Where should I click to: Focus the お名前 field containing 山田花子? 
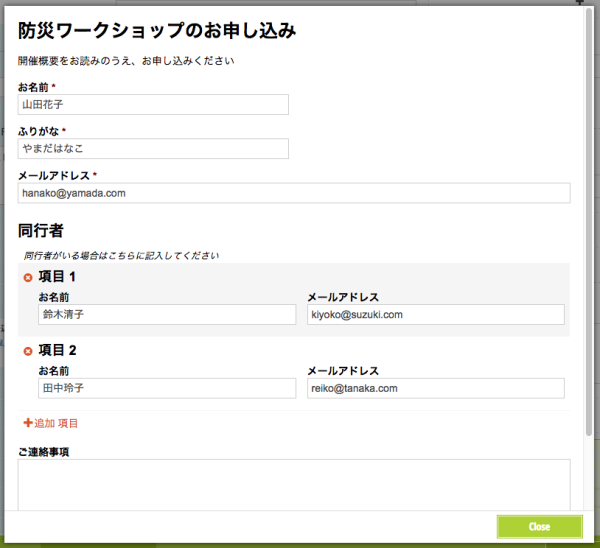[x=153, y=104]
